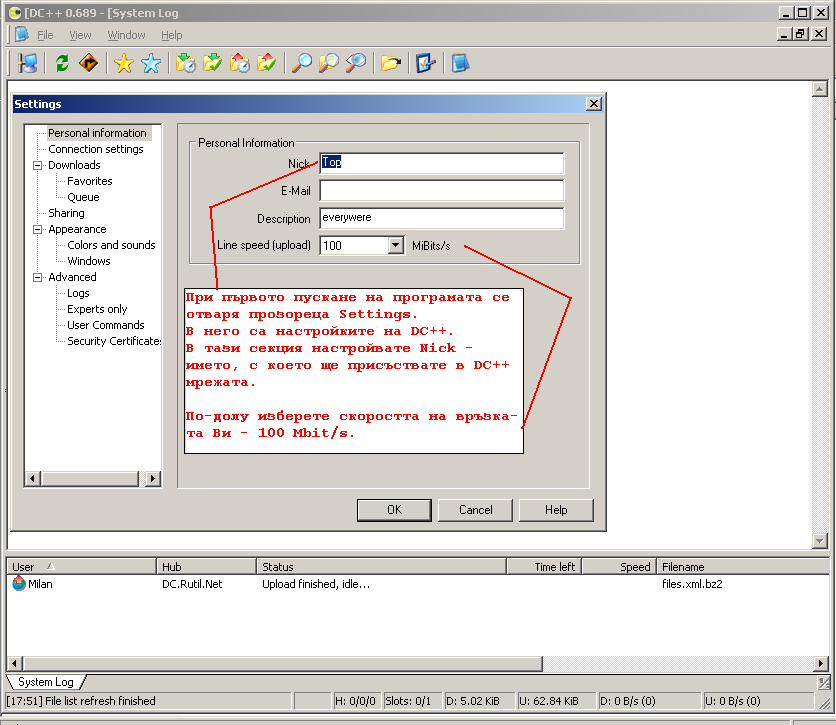Open Search Spy eye-magnifier icon
The height and width of the screenshot is (725, 836).
point(356,63)
